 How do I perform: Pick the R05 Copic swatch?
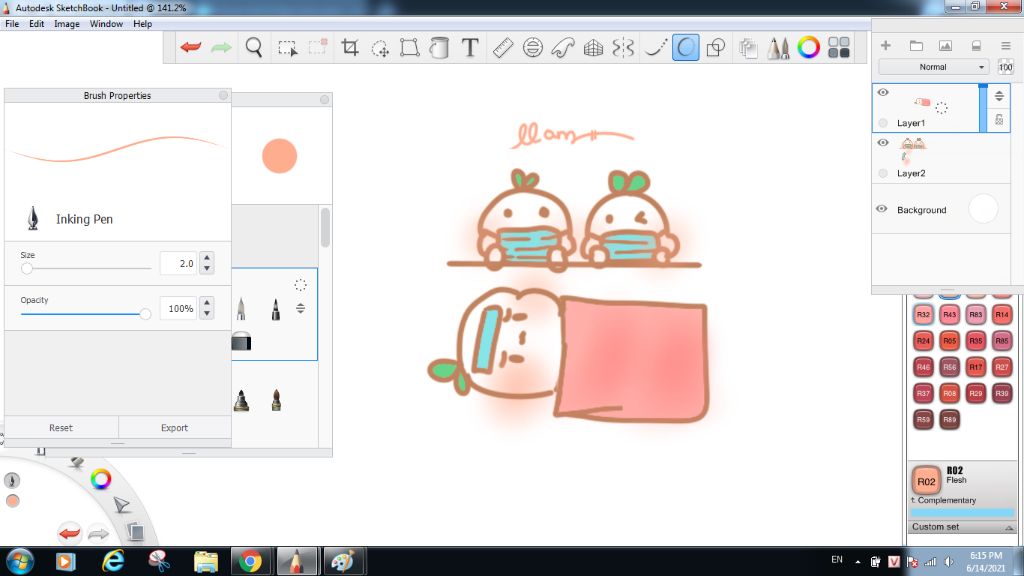950,340
